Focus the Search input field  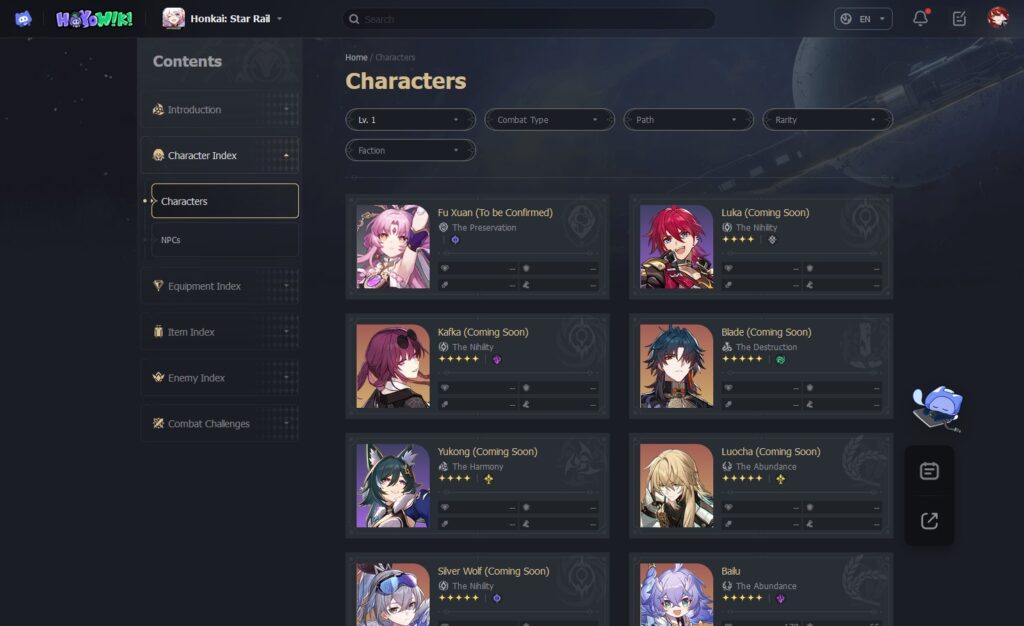click(528, 19)
